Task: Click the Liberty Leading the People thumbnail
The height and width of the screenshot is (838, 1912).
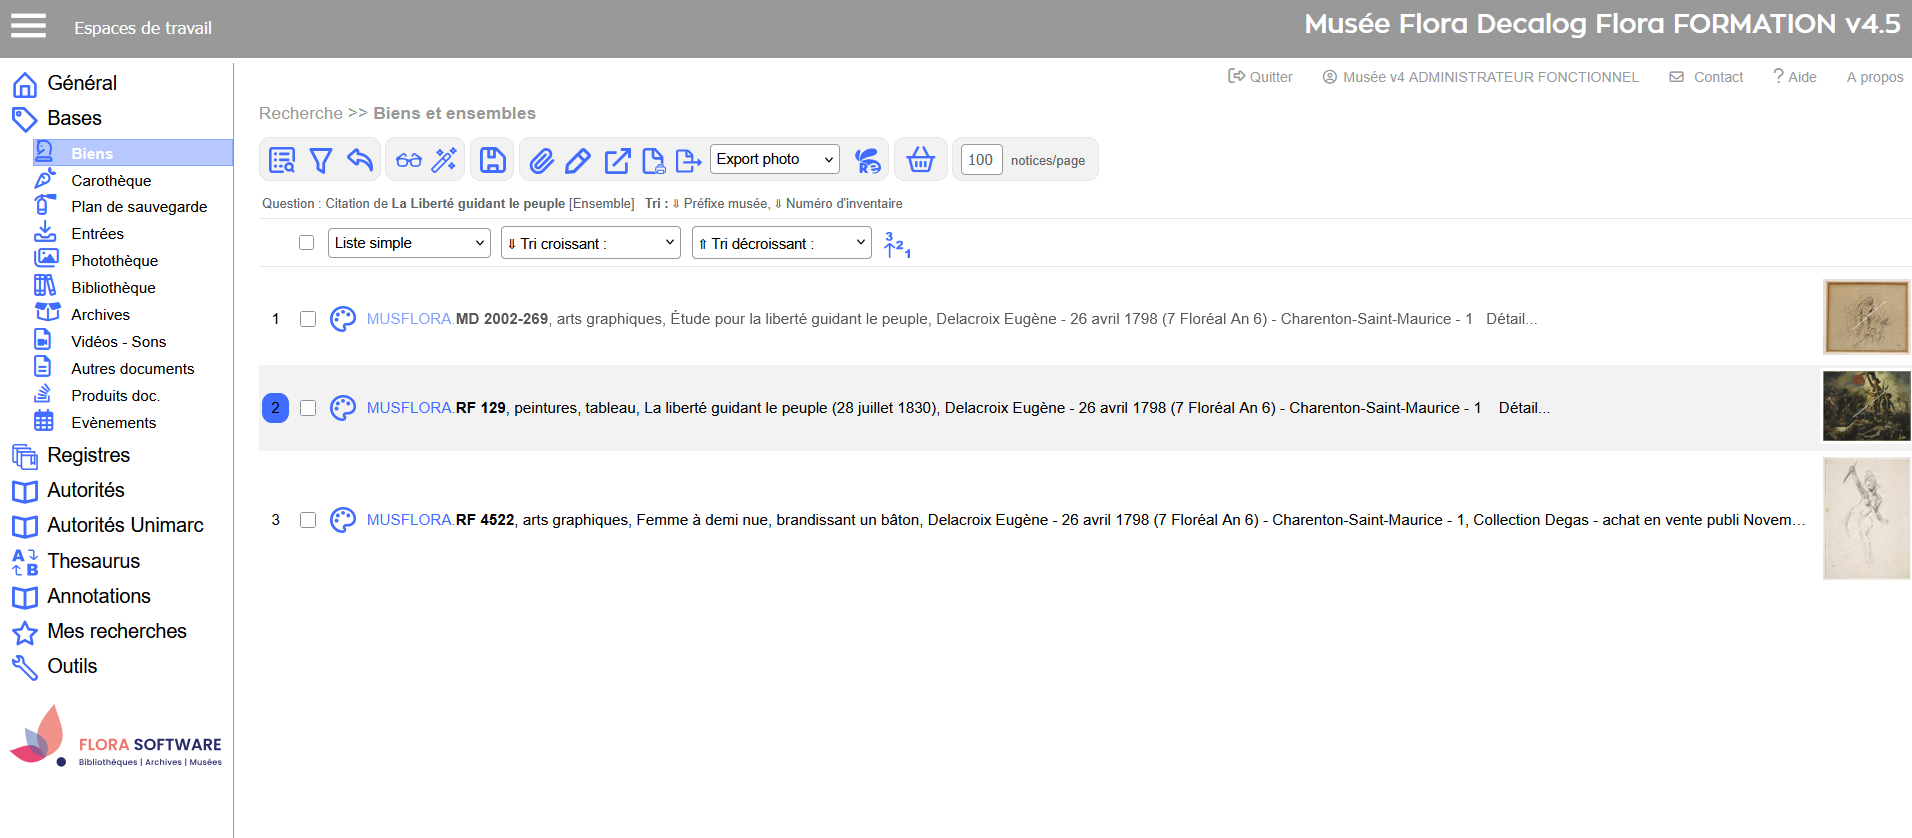Action: tap(1866, 406)
